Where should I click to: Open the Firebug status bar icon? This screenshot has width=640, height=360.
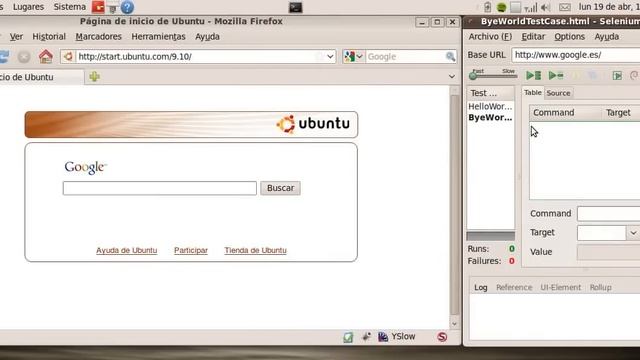(366, 336)
